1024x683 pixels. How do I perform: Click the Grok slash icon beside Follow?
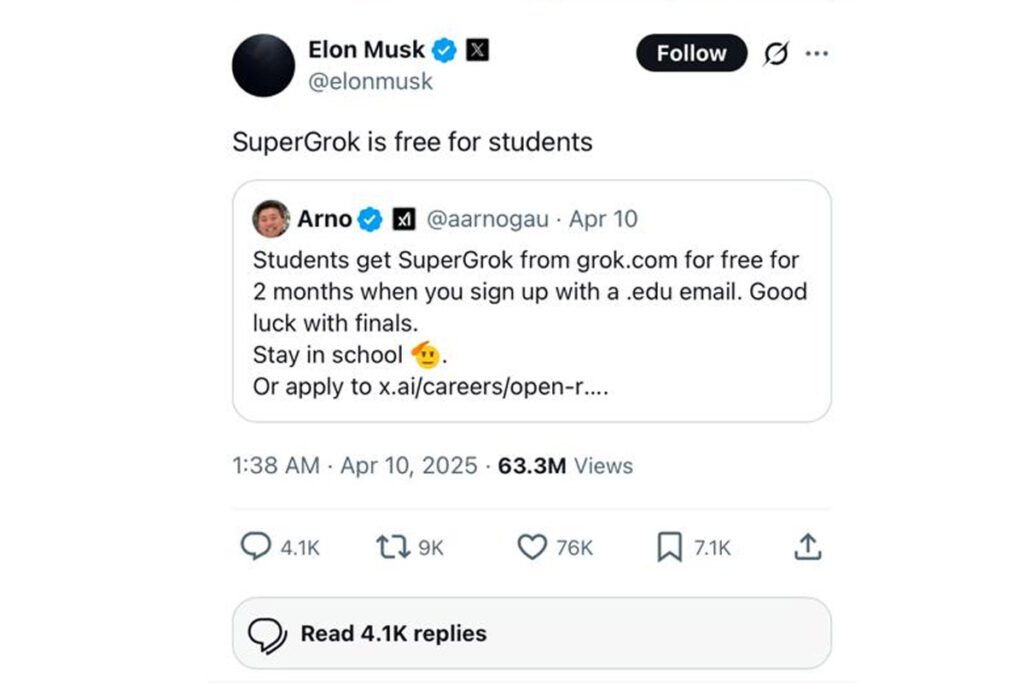775,54
